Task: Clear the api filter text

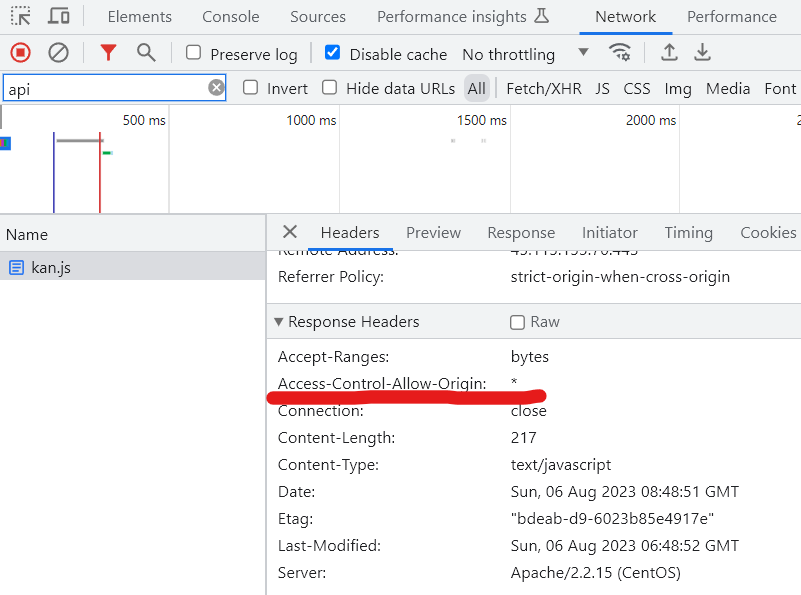Action: [x=216, y=88]
